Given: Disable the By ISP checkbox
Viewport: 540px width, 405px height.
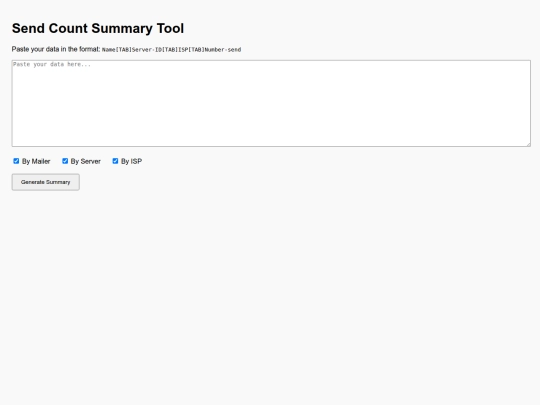Looking at the screenshot, I should (x=115, y=161).
